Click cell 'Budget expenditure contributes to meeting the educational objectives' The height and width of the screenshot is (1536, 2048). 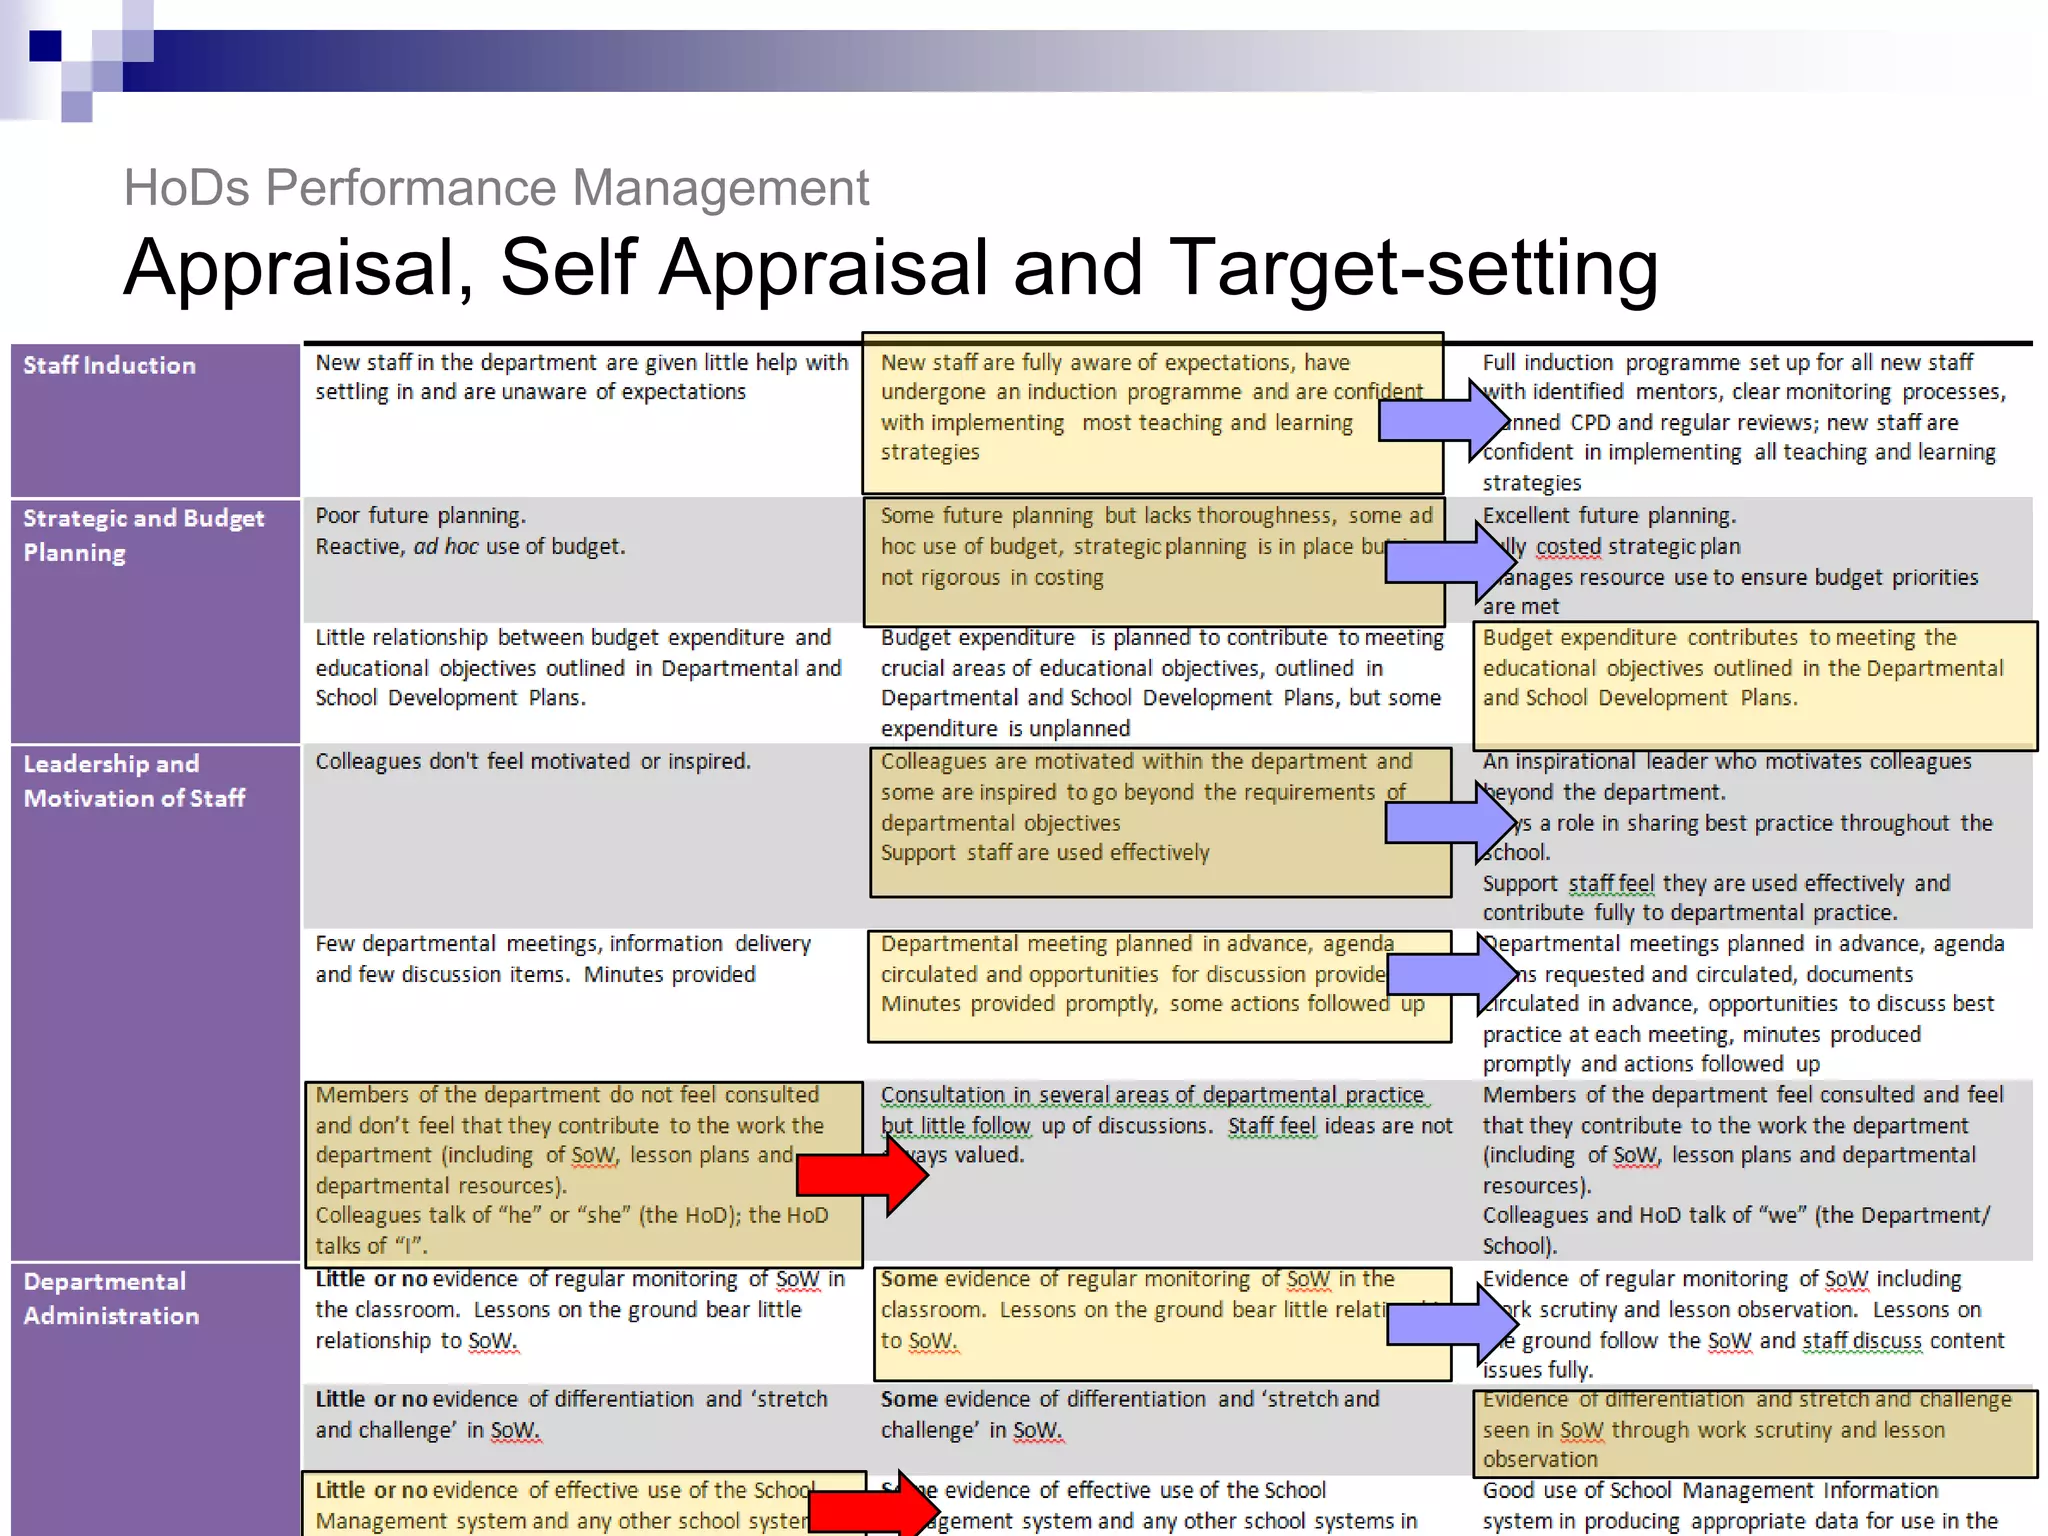(1754, 685)
